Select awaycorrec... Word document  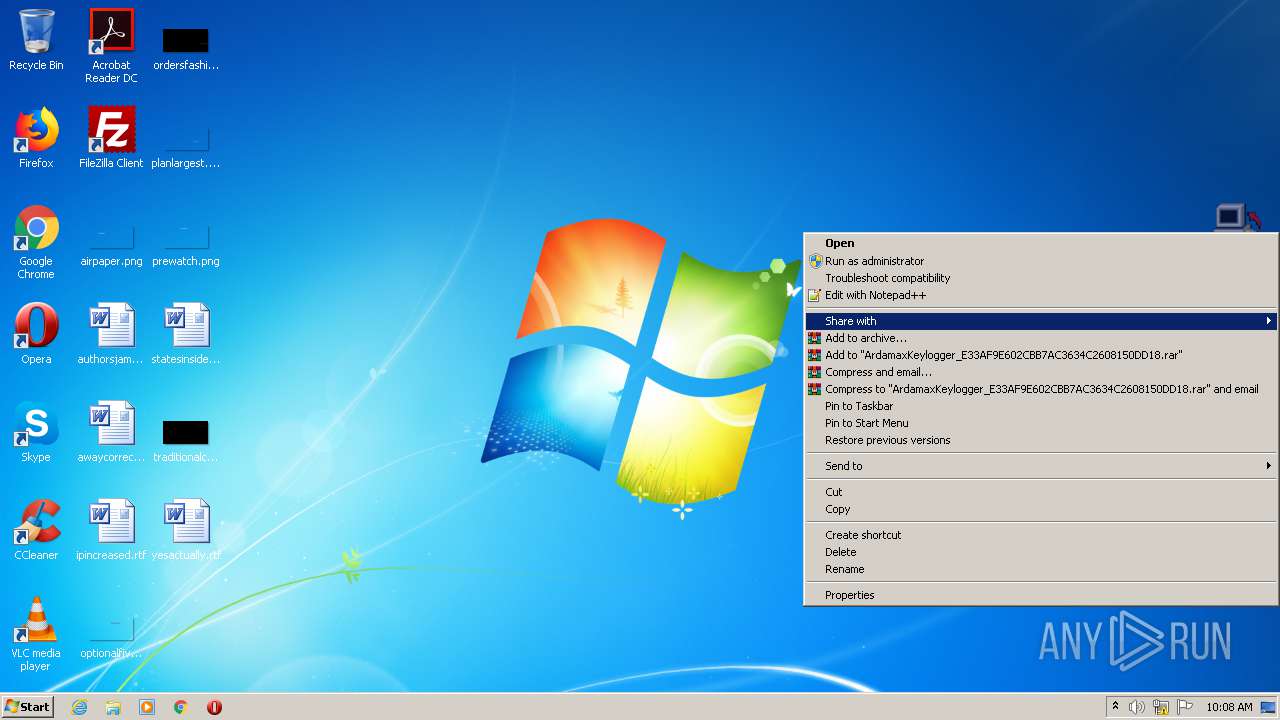point(111,432)
